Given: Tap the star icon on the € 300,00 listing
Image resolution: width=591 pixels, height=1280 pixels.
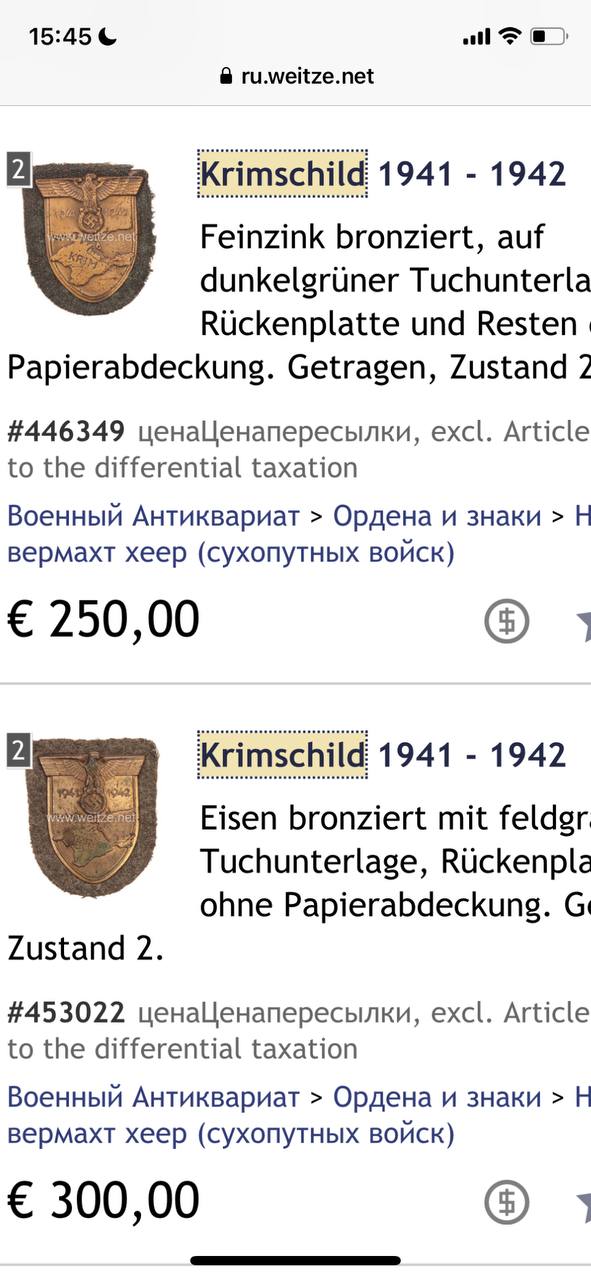Looking at the screenshot, I should point(583,1203).
